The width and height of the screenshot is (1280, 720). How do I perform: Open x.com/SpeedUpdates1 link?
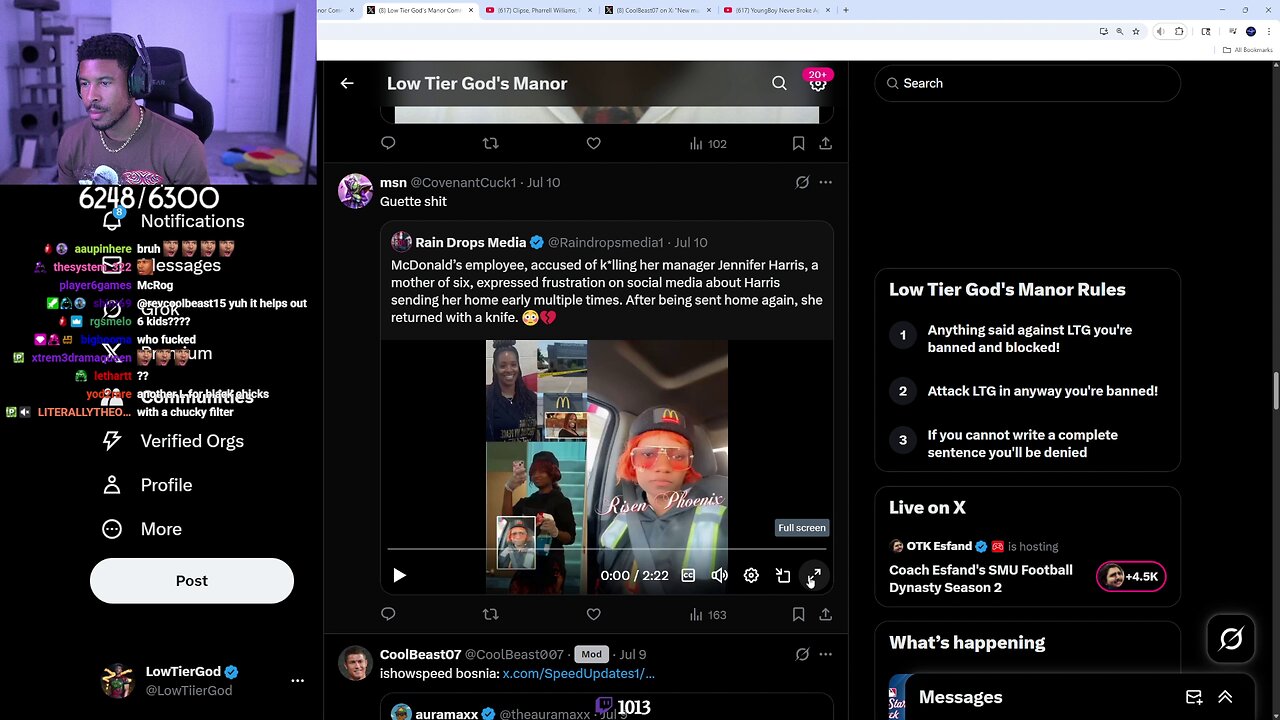[x=578, y=673]
